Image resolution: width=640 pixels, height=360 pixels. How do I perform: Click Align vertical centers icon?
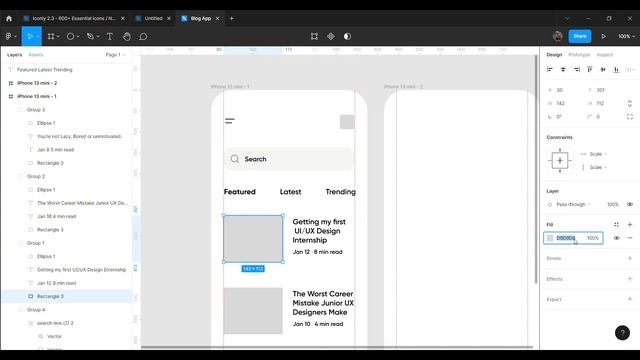(x=603, y=70)
